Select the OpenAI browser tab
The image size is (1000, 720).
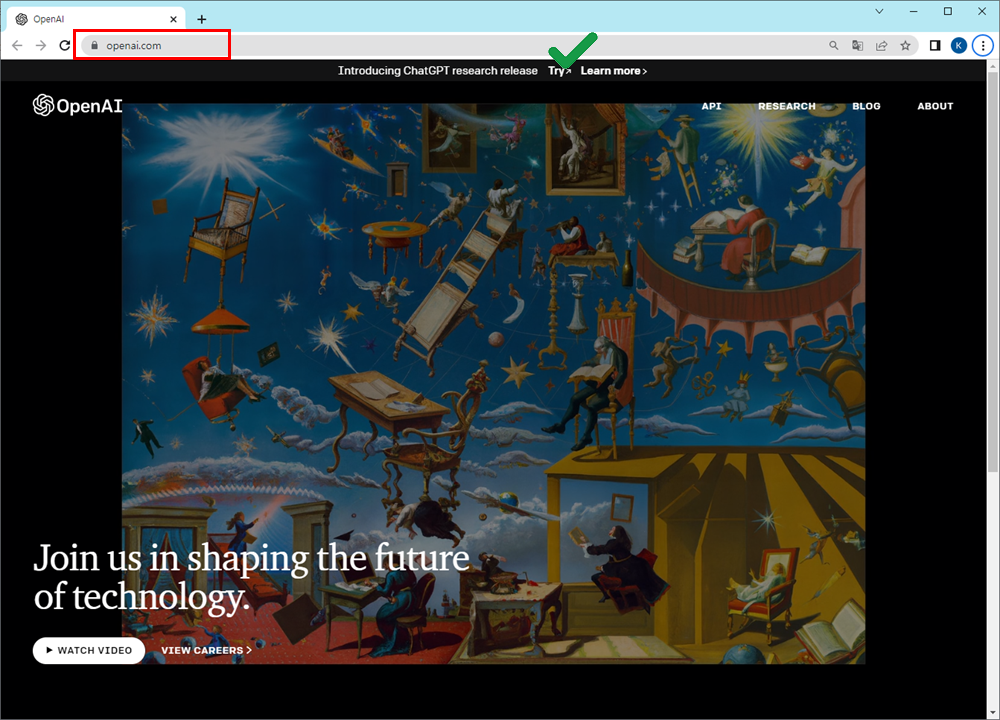click(96, 19)
